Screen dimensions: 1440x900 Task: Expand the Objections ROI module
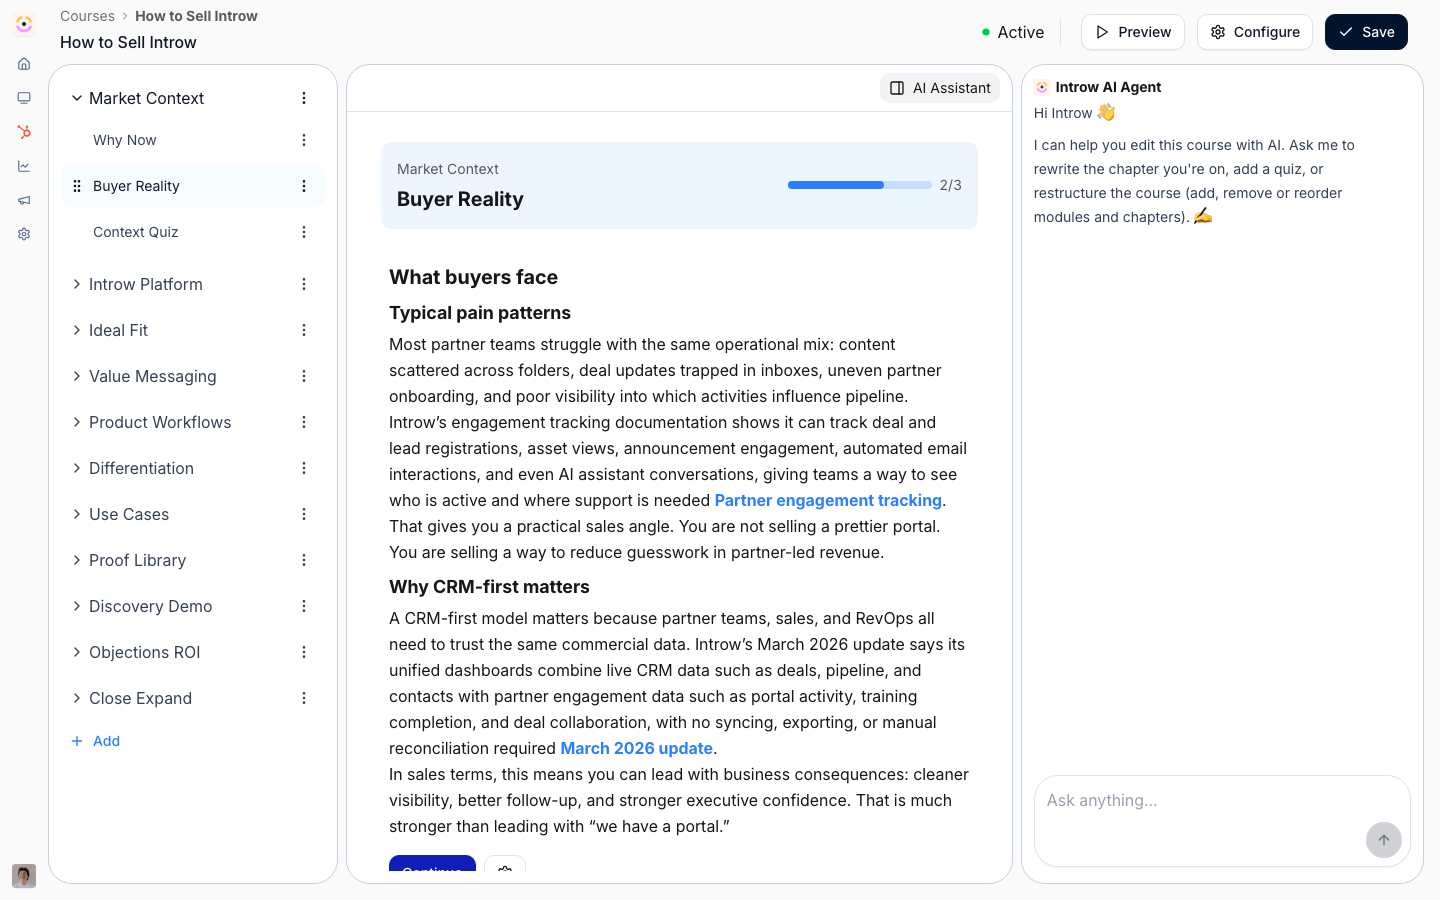pos(77,652)
